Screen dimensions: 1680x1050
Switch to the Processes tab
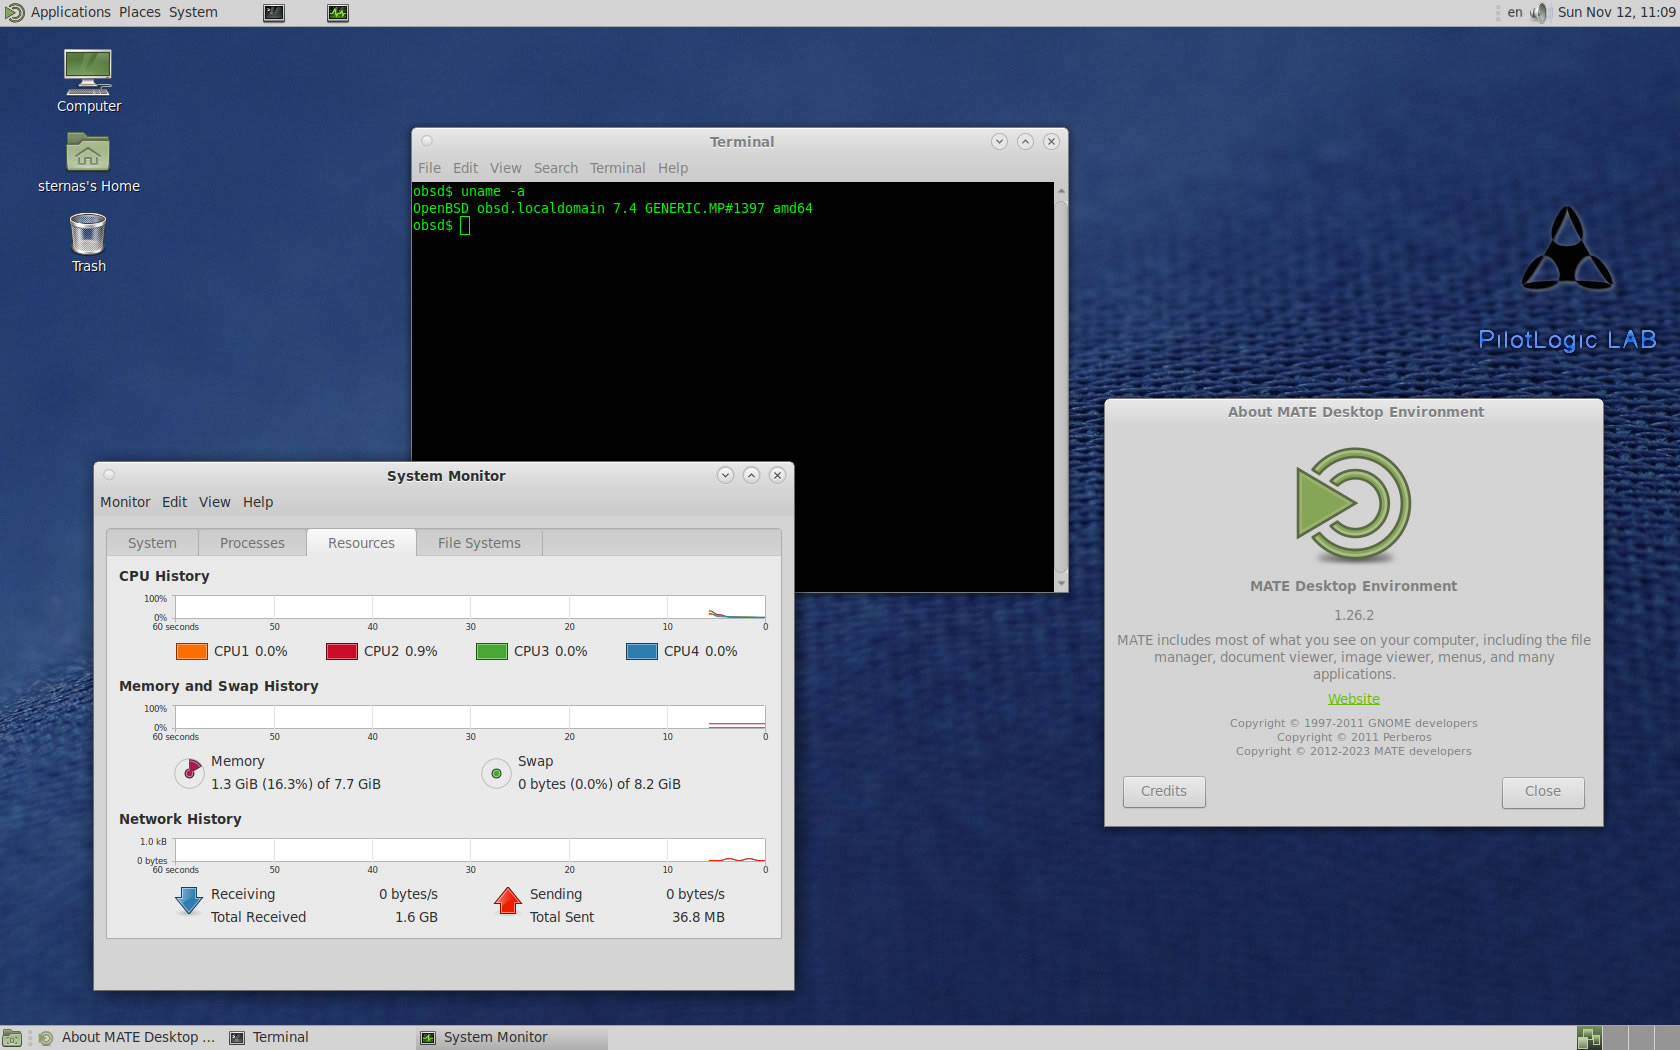tap(252, 543)
